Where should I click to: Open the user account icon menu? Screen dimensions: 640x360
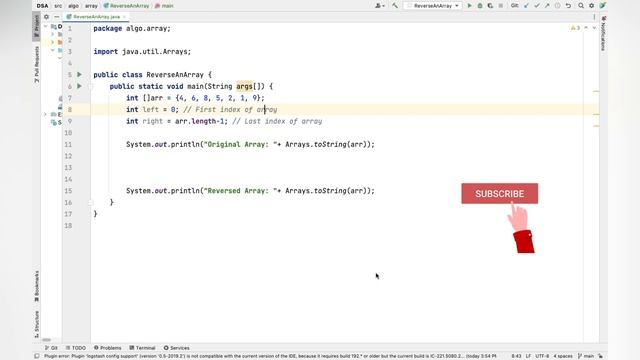(380, 6)
